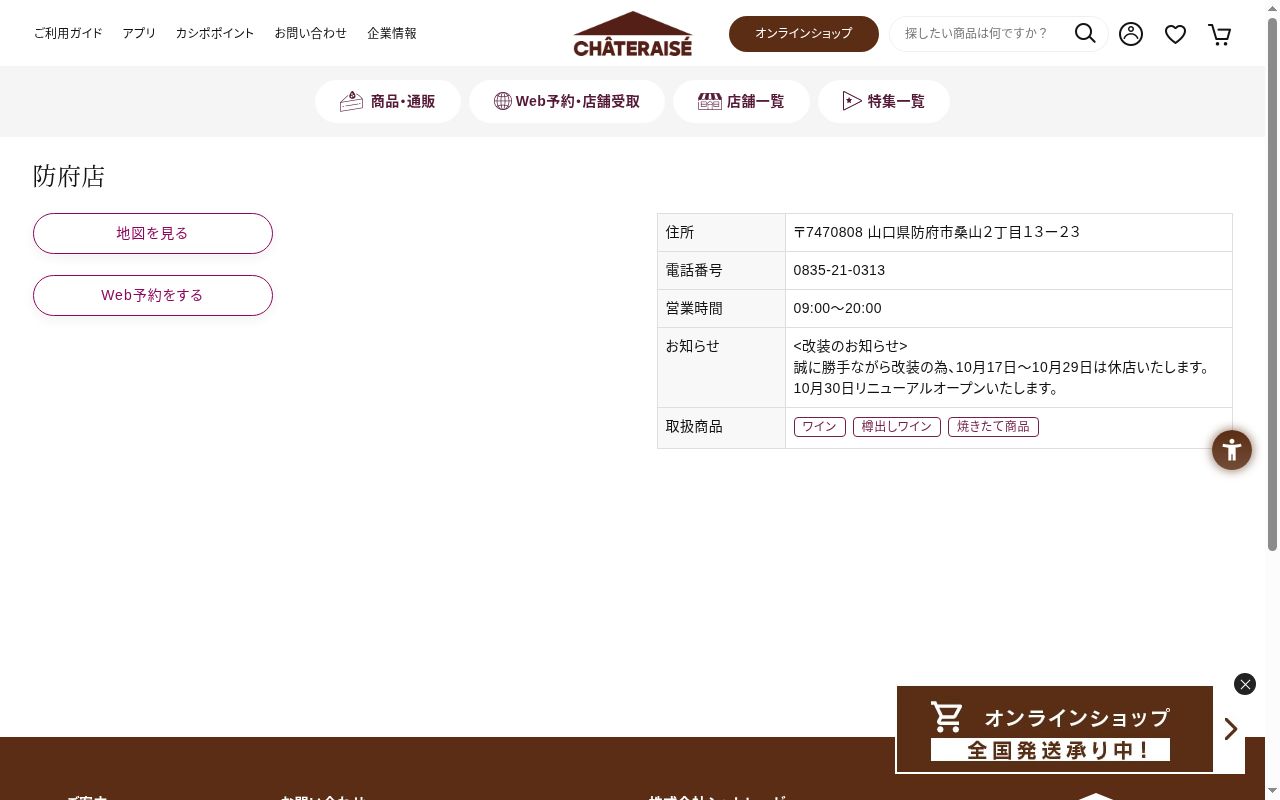This screenshot has height=800, width=1280.
Task: Open Web予約・店舗受取 menu
Action: click(x=567, y=101)
